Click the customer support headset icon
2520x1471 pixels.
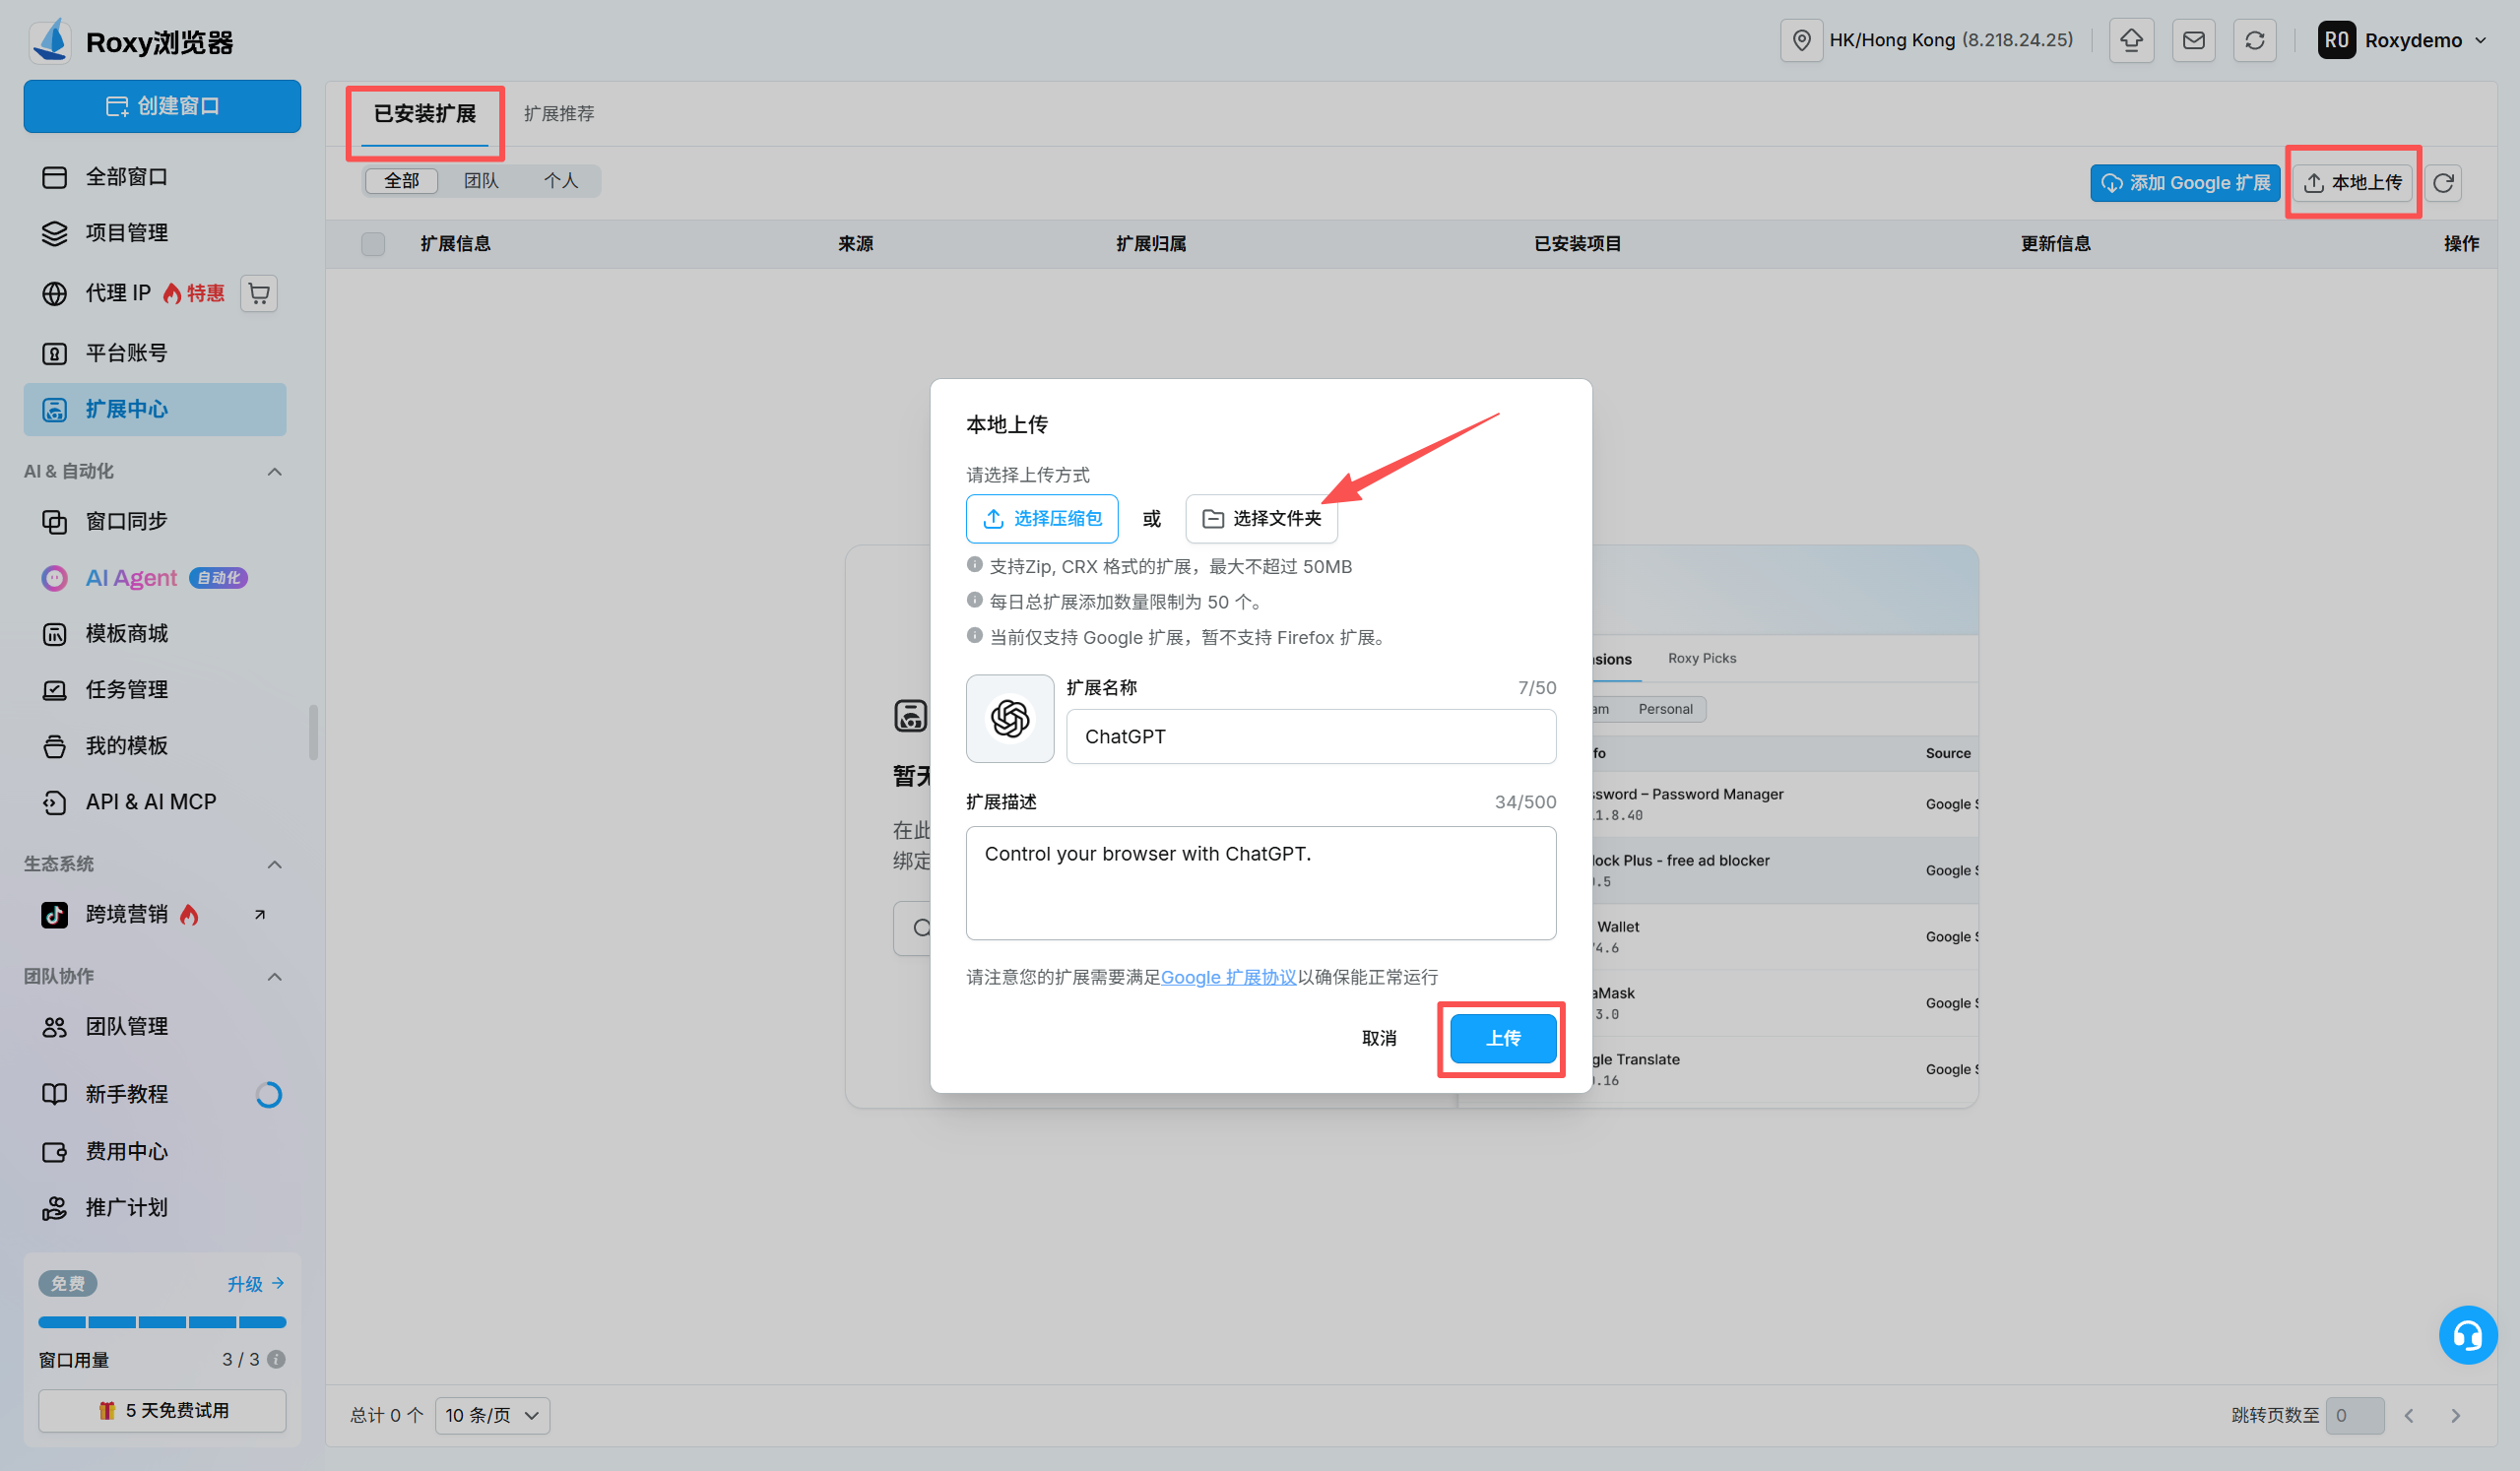2467,1335
